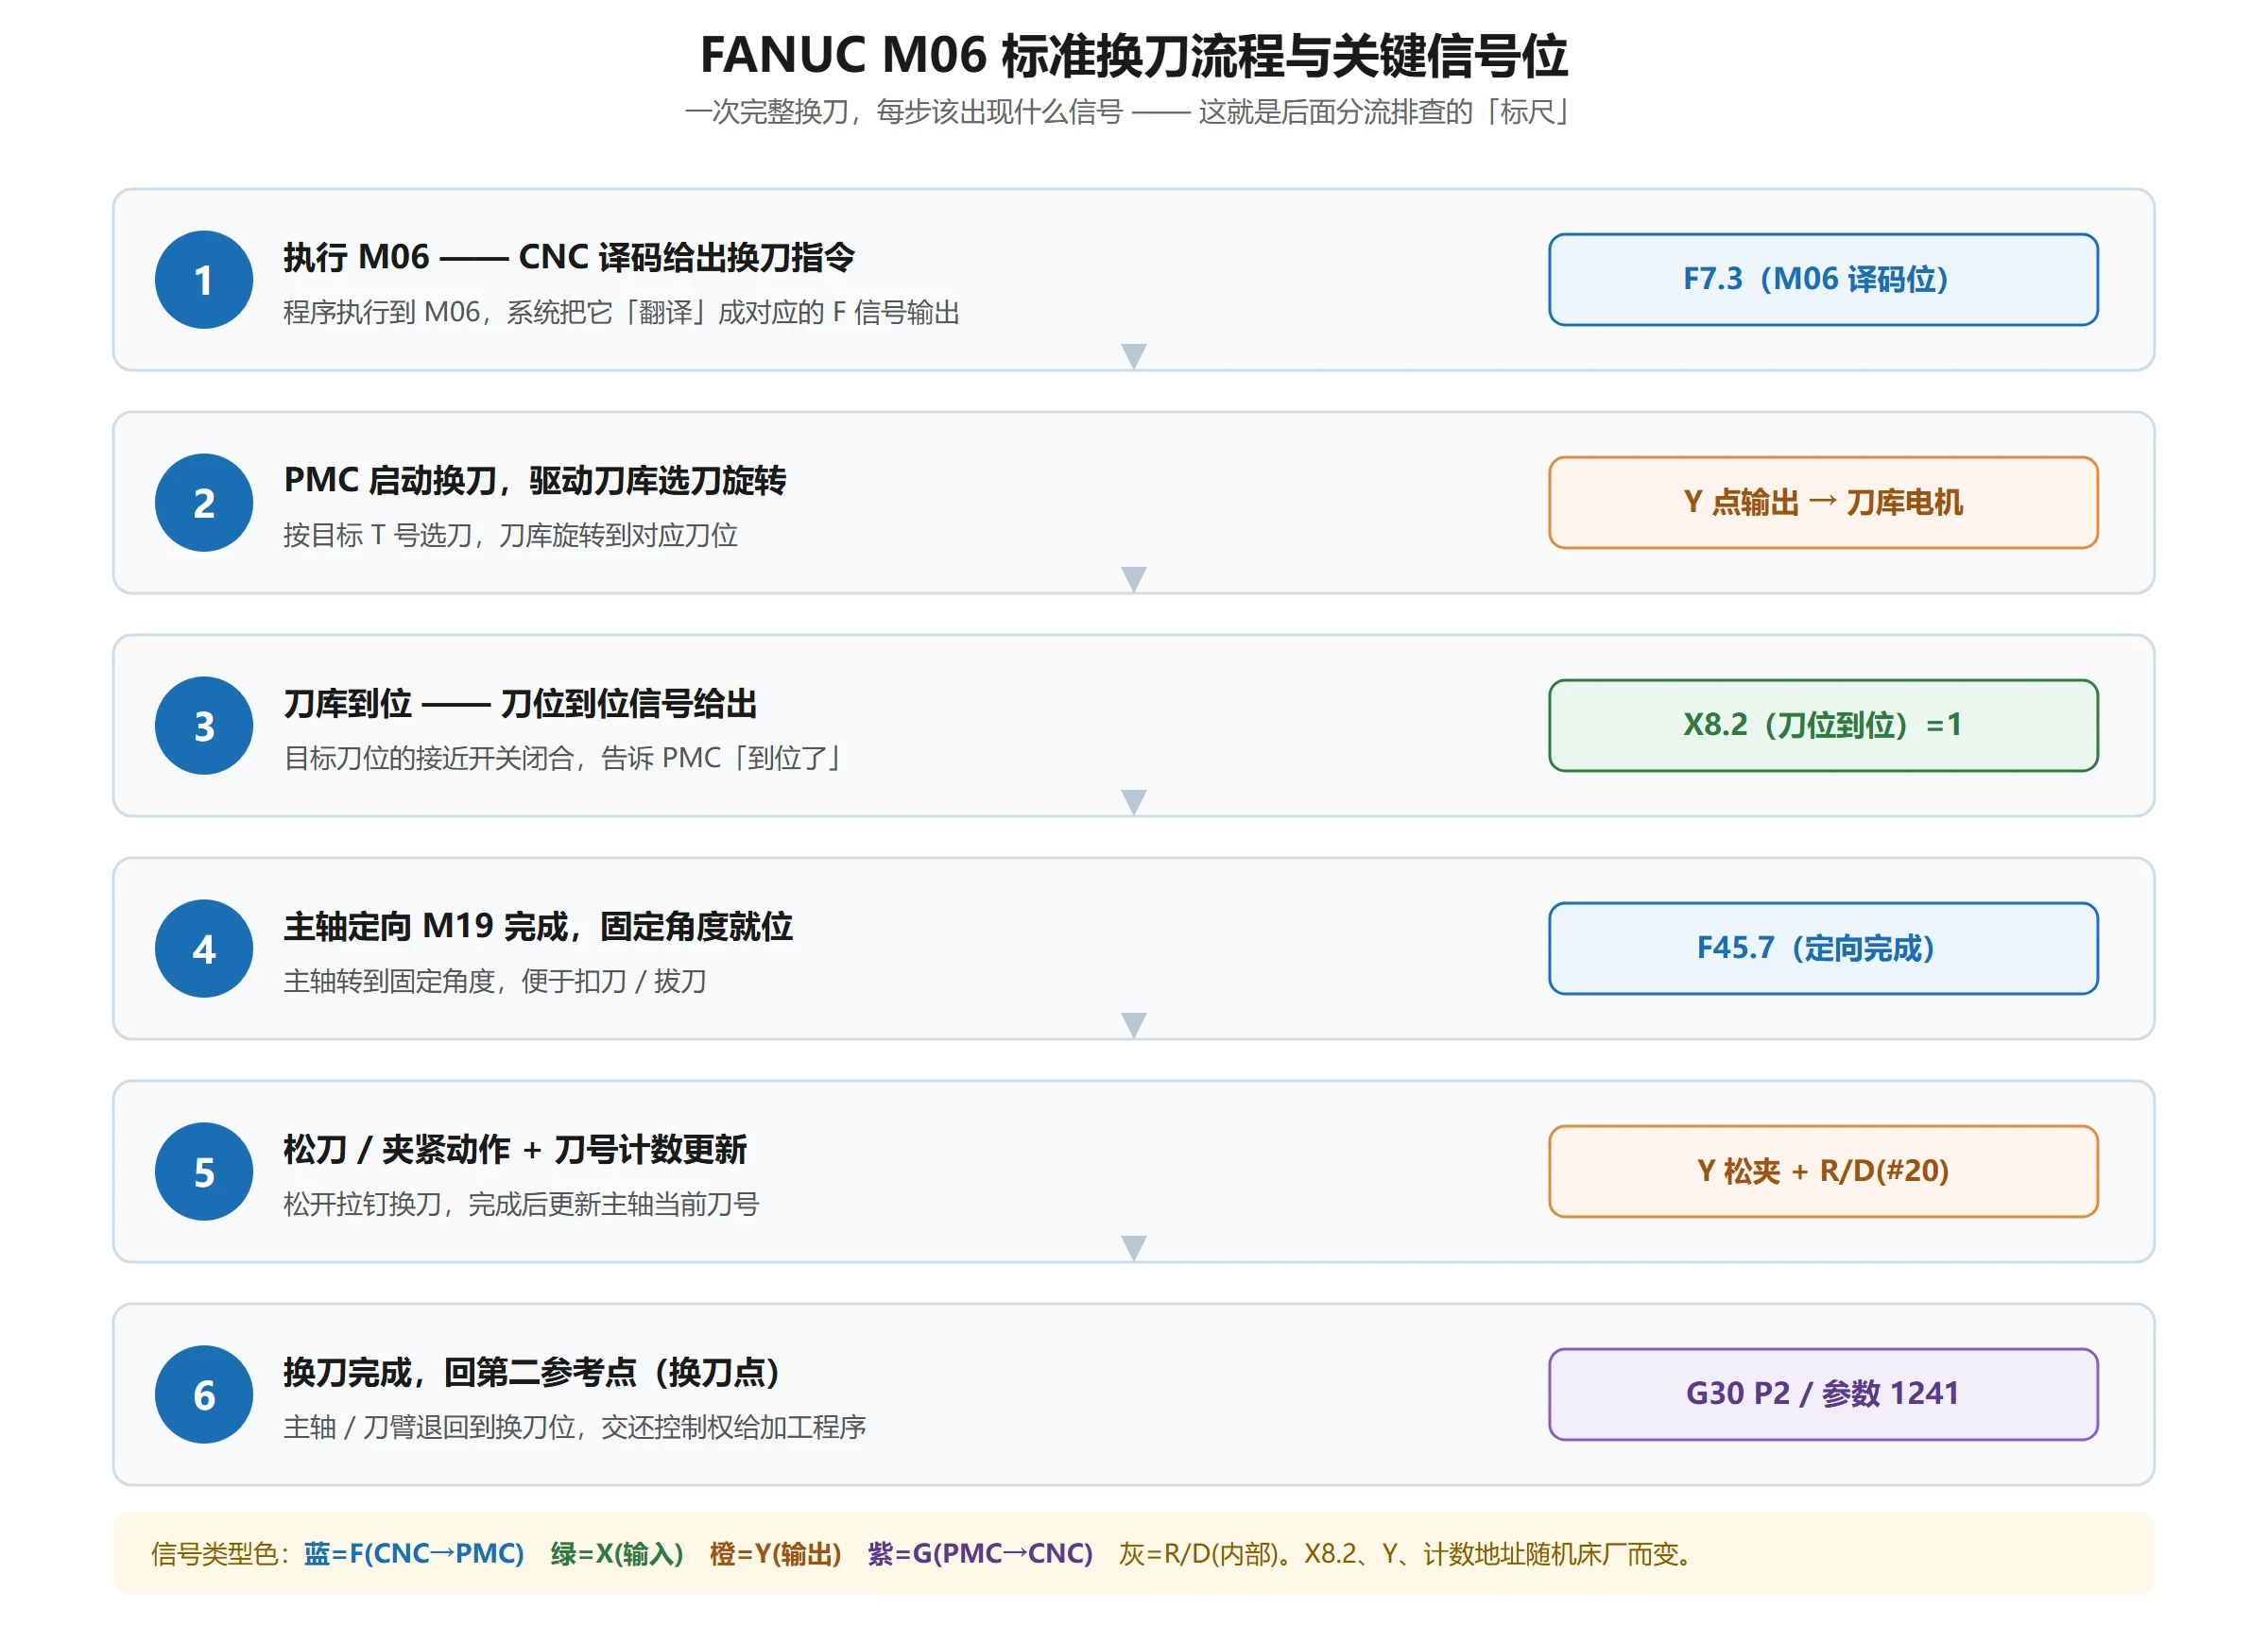The image size is (2268, 1625).
Task: Click the description '松开拉钉换刀，完成后更新主轴当前刀号'
Action: click(521, 1204)
